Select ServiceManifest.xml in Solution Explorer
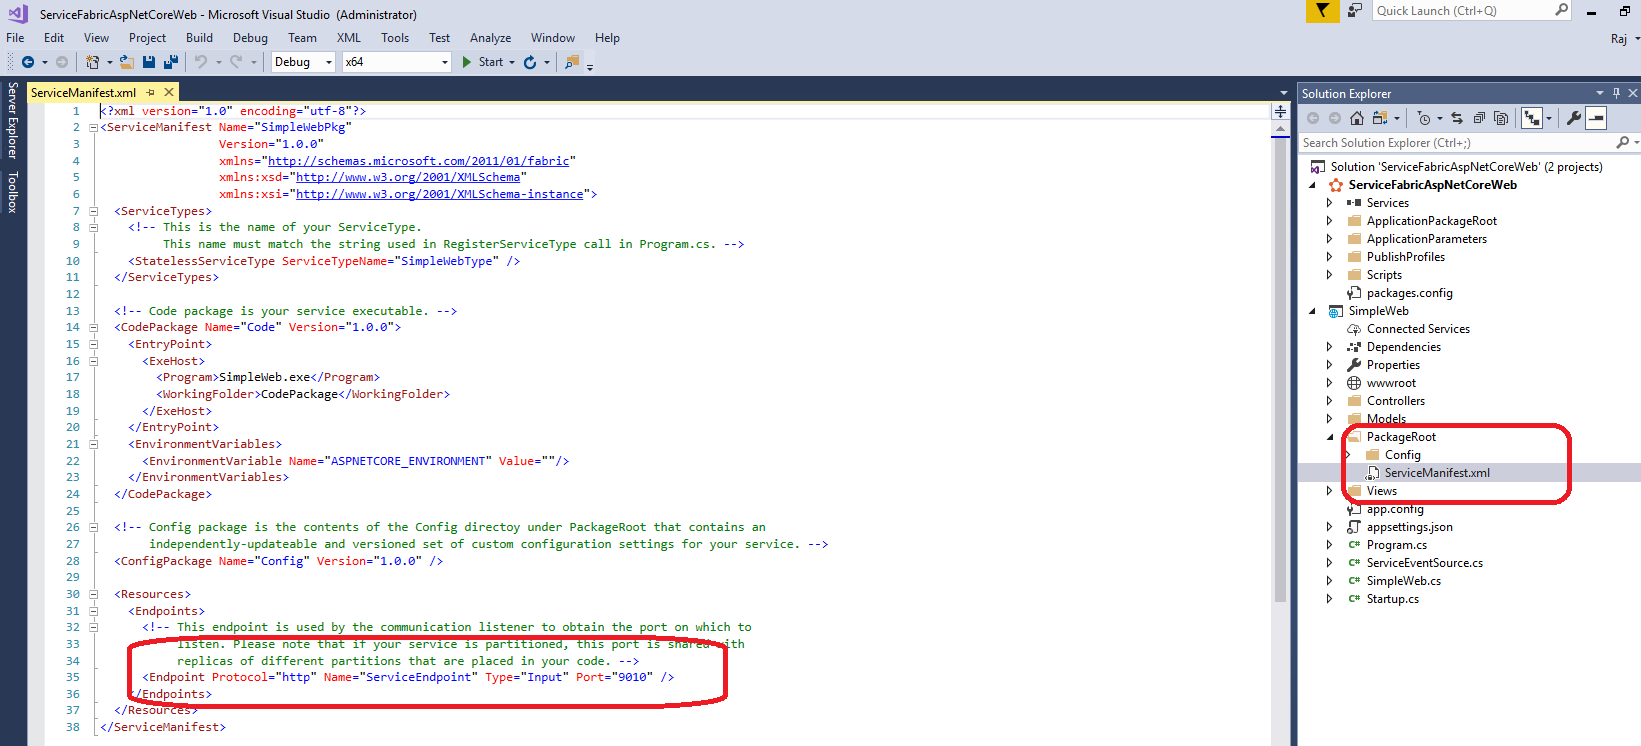 click(1437, 473)
